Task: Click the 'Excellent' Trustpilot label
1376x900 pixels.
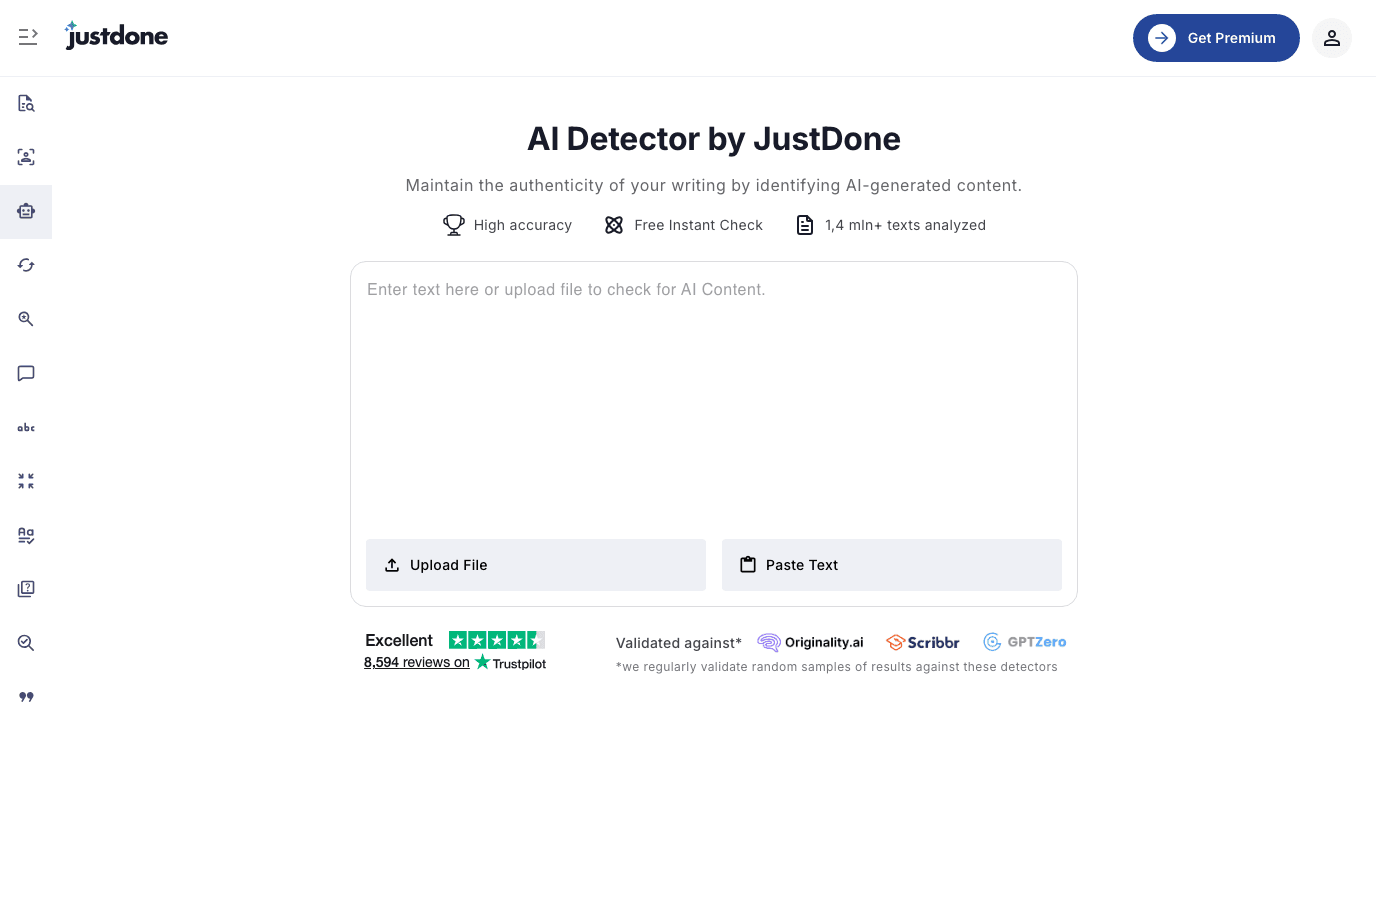Action: [x=399, y=640]
